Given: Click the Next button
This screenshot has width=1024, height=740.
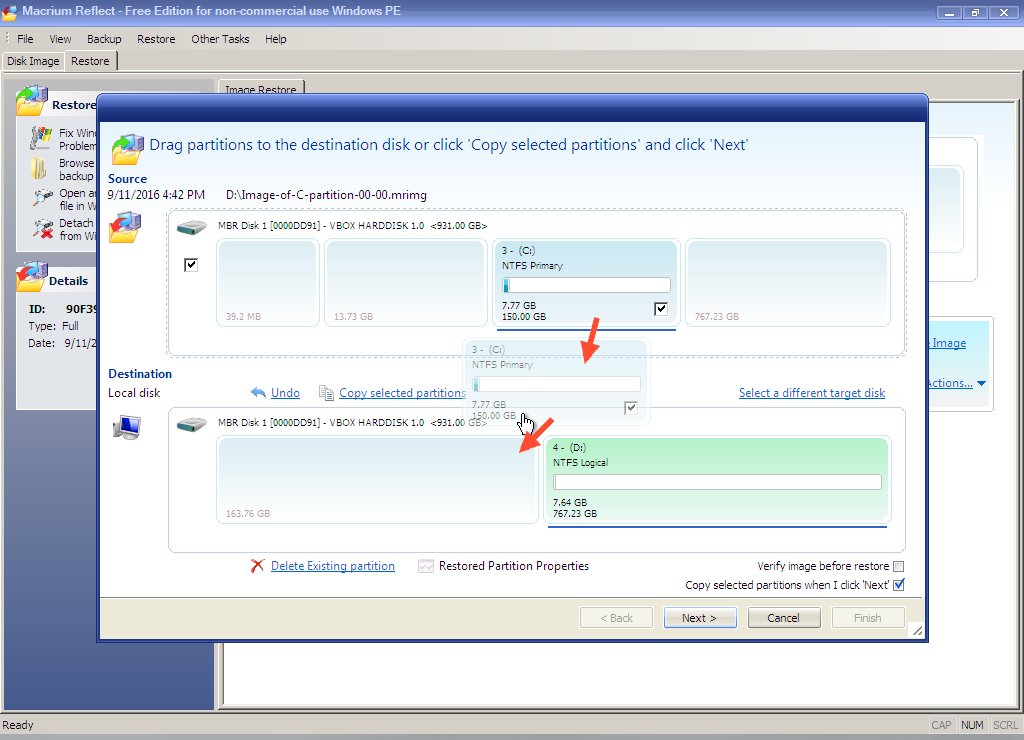Looking at the screenshot, I should pyautogui.click(x=700, y=618).
